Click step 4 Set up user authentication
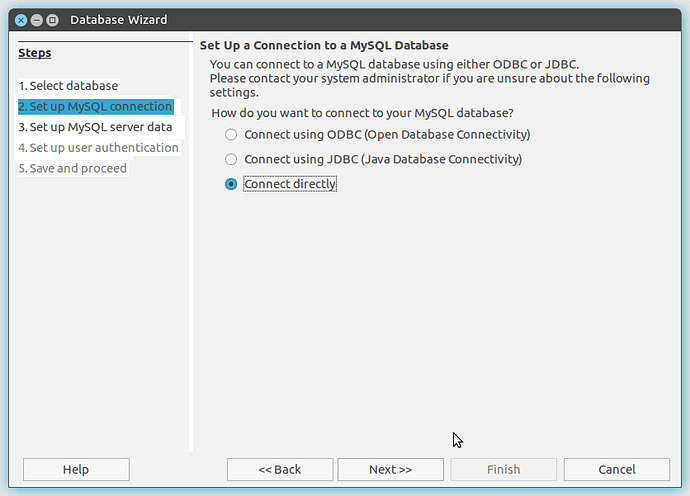This screenshot has height=496, width=690. 98,148
